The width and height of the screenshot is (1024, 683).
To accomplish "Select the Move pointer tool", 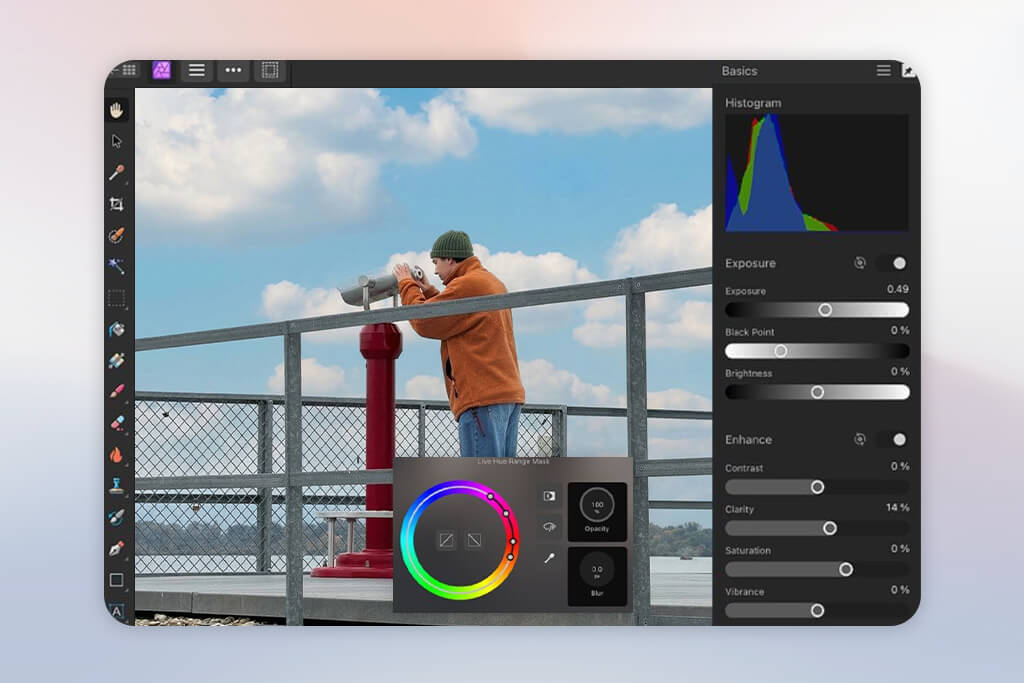I will click(x=117, y=141).
